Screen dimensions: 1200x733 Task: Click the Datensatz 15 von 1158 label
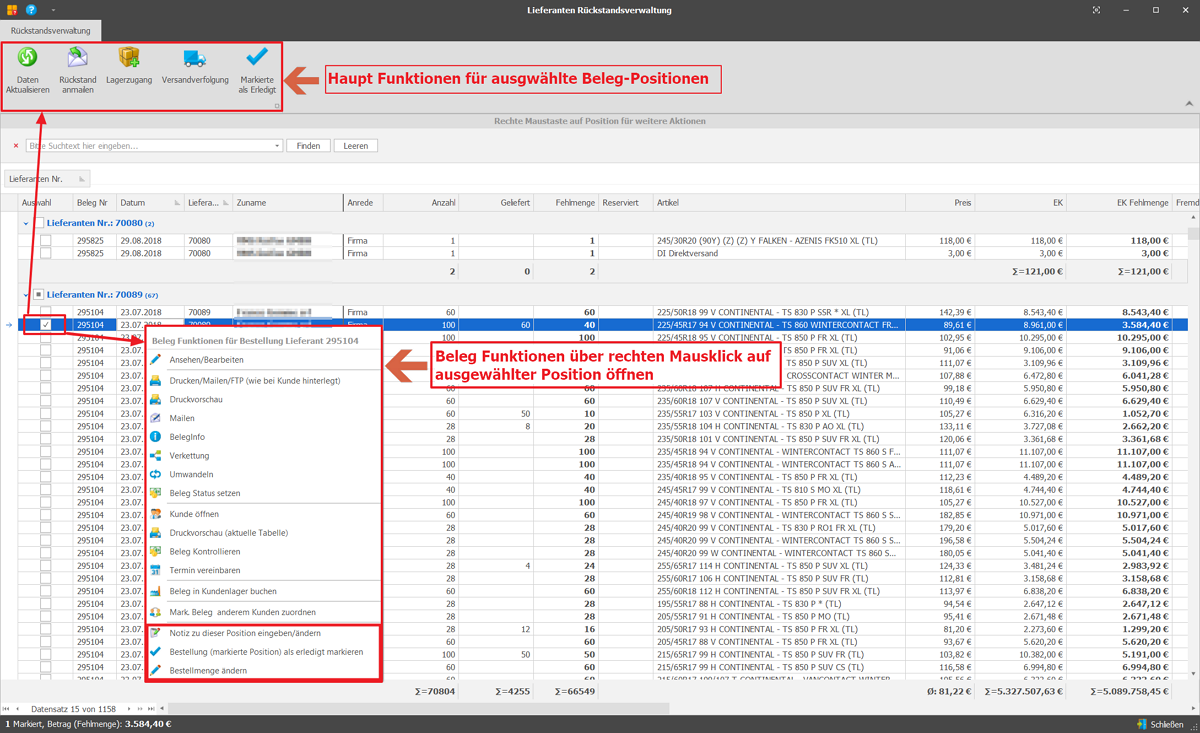point(73,709)
